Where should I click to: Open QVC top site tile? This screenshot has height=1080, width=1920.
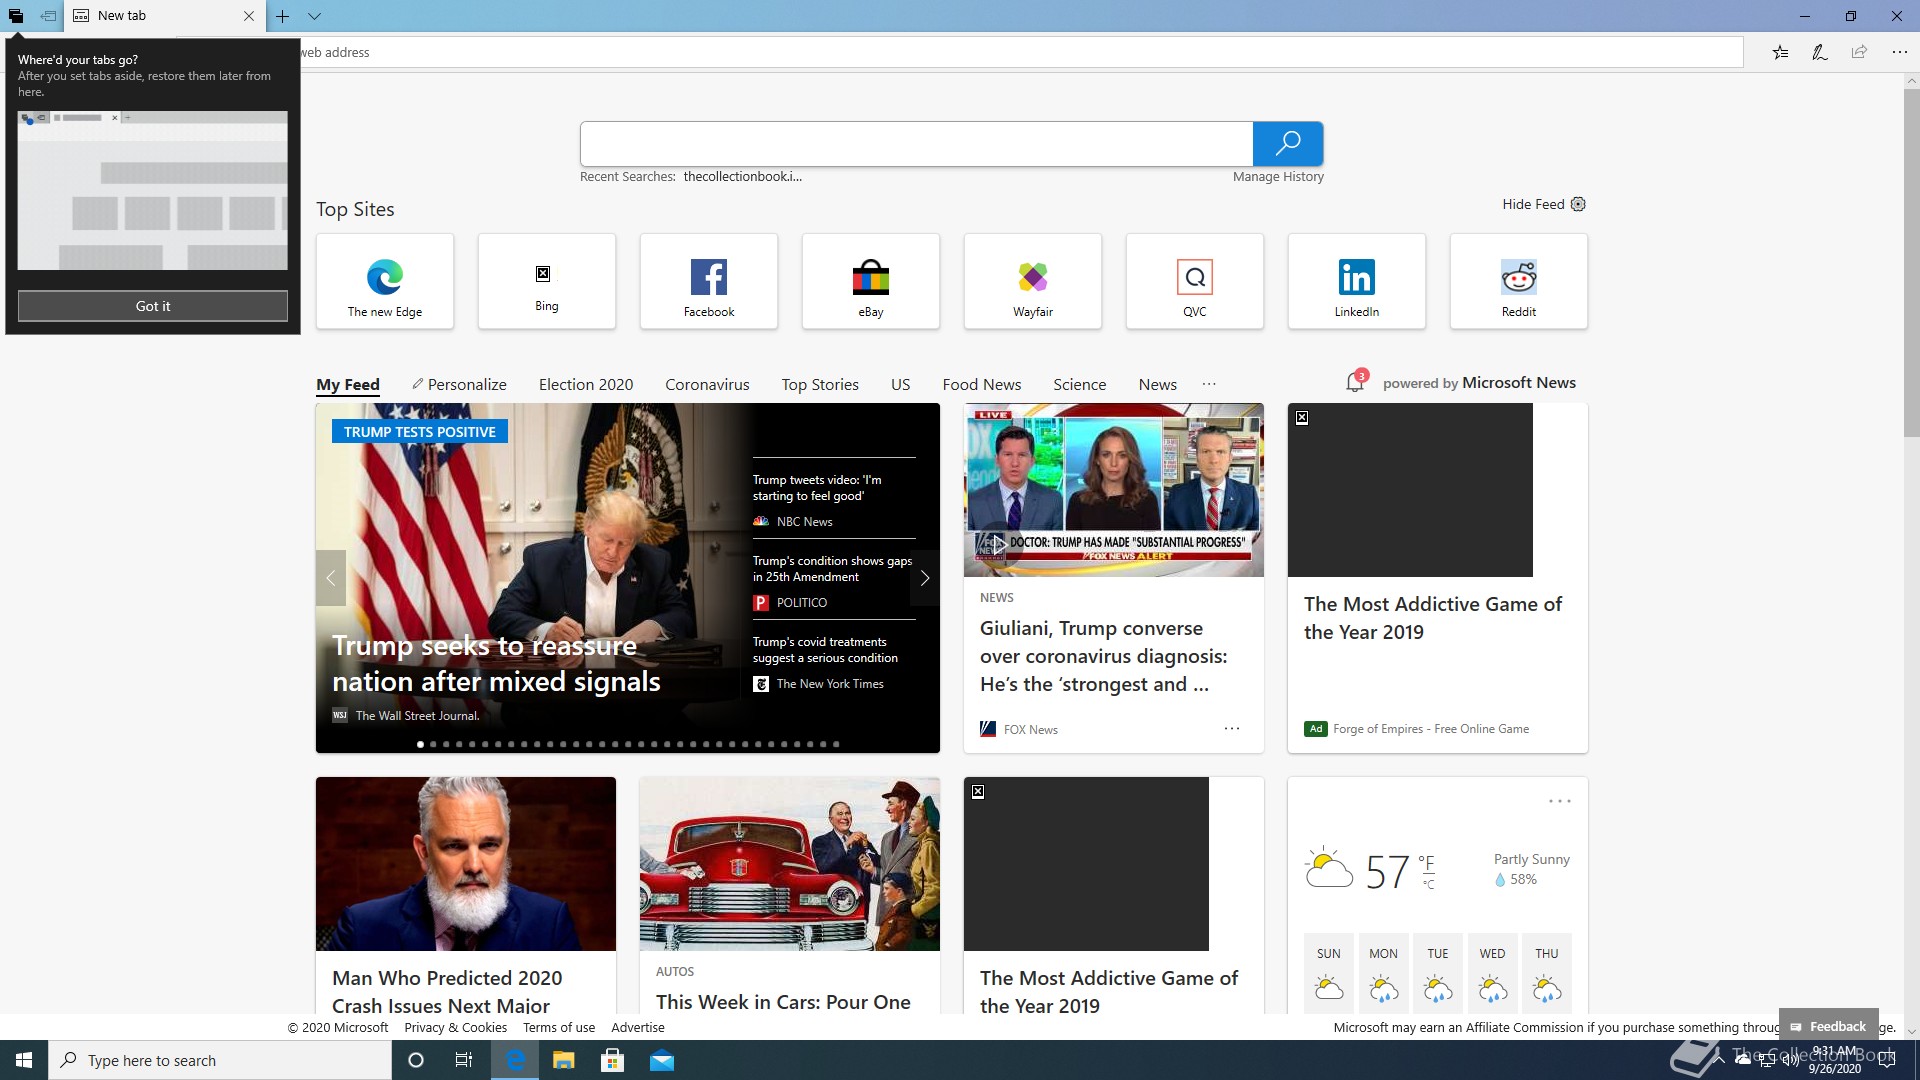1195,281
